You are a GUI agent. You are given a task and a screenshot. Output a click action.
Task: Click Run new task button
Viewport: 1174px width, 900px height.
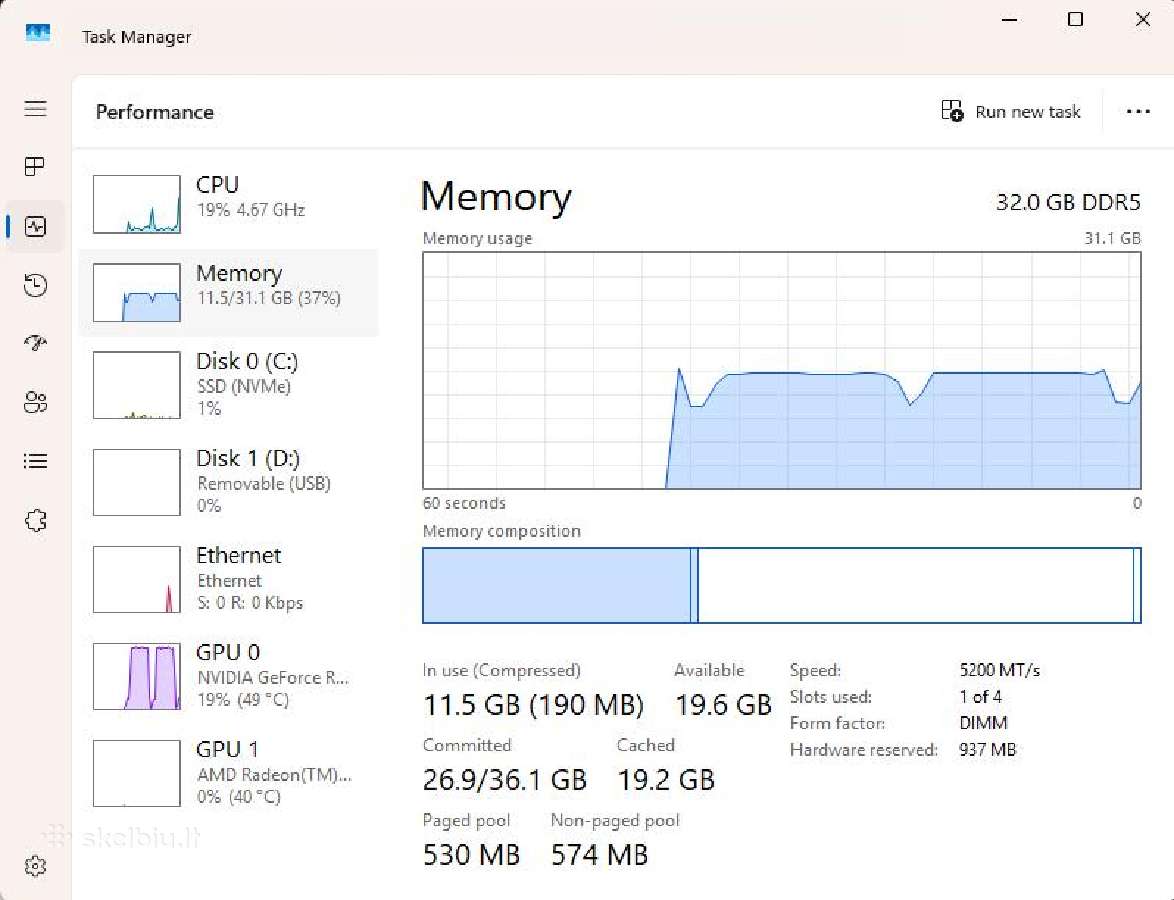[x=1011, y=112]
